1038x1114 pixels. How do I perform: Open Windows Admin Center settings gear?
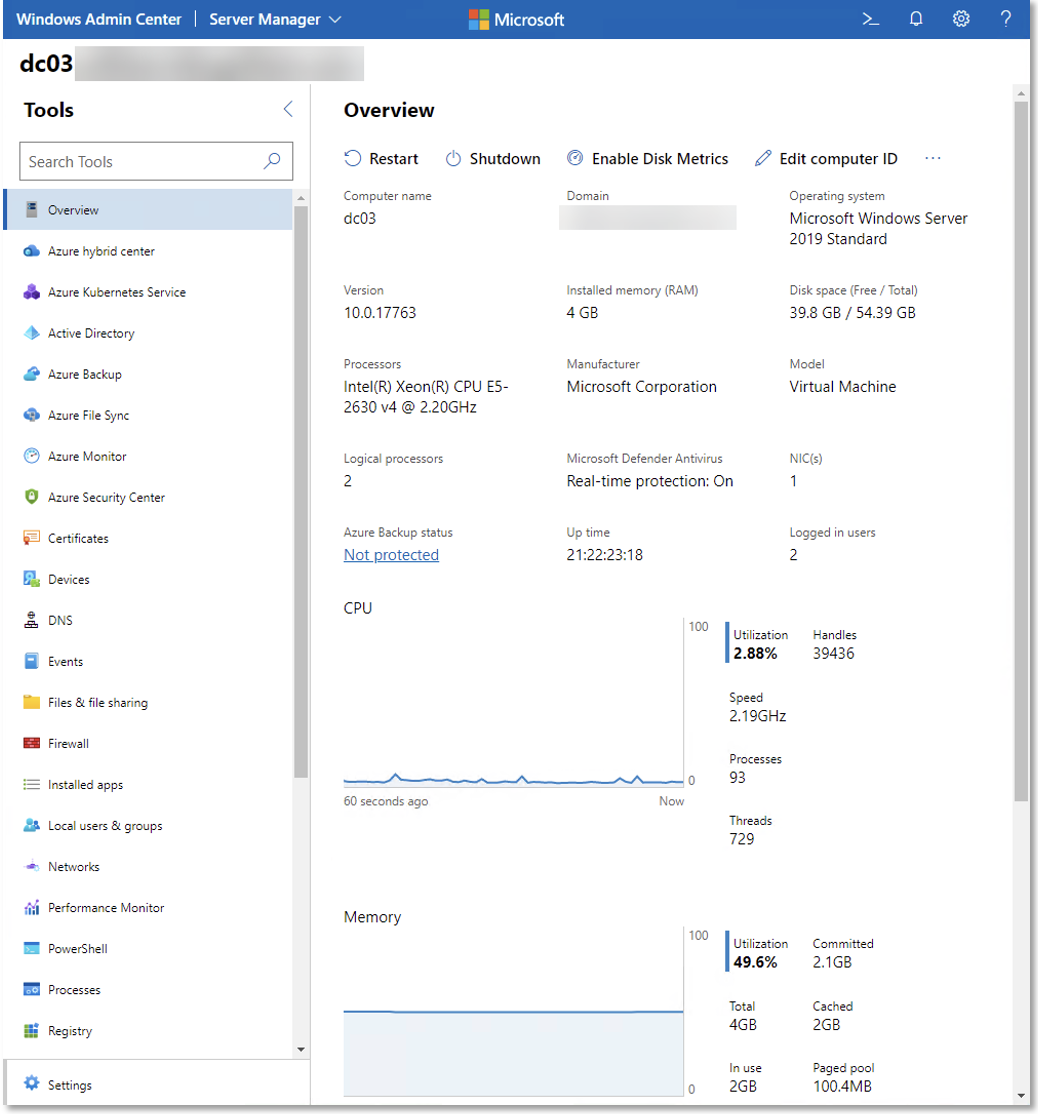tap(961, 18)
